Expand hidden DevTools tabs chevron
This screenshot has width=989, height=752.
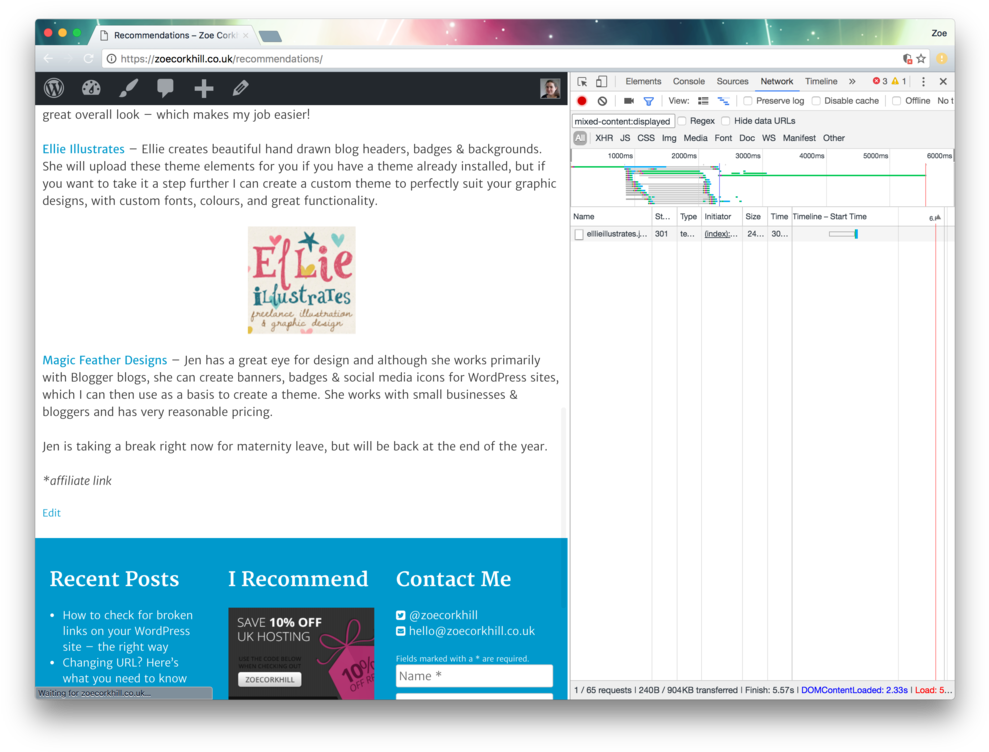[852, 81]
